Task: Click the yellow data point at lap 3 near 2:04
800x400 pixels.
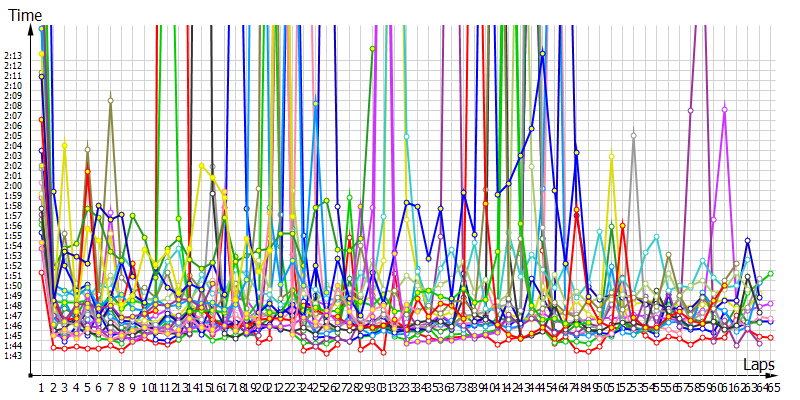Action: [x=65, y=145]
